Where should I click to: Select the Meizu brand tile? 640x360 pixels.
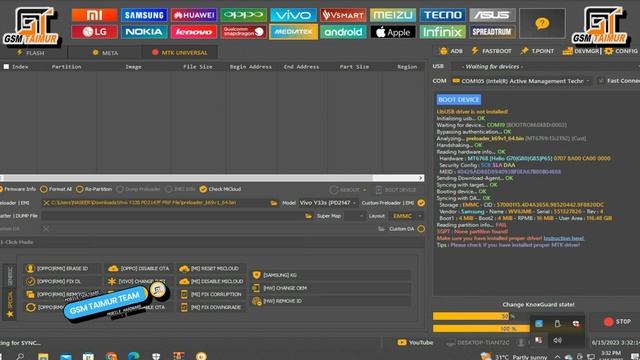pos(393,15)
